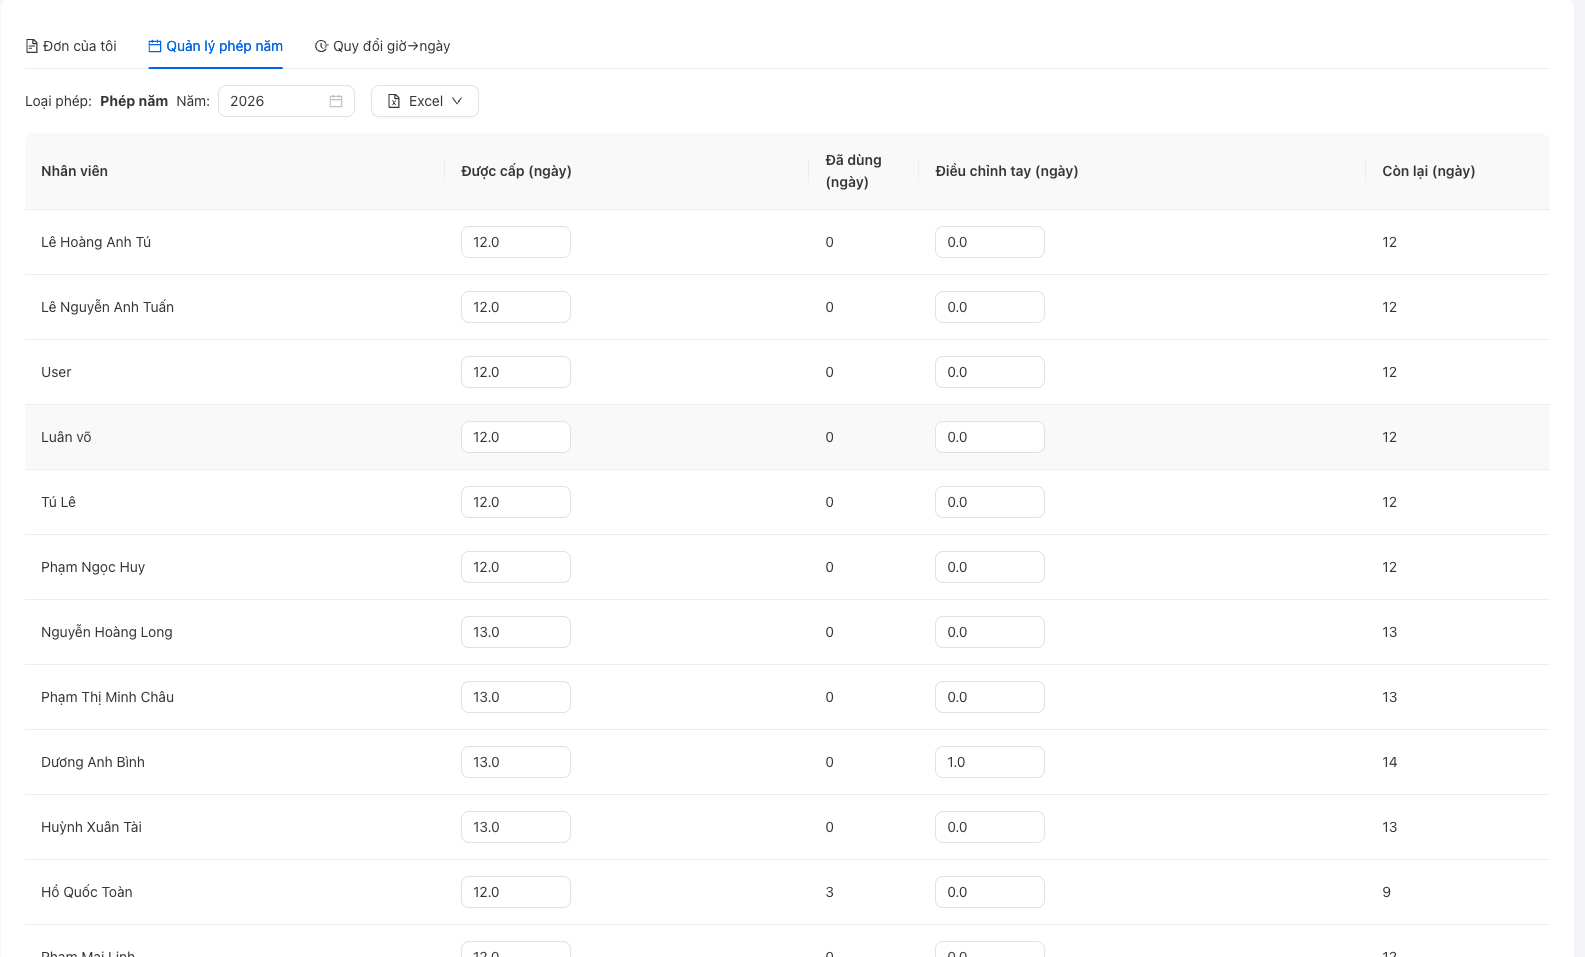
Task: Click the Nhân viên column header
Action: coord(235,171)
